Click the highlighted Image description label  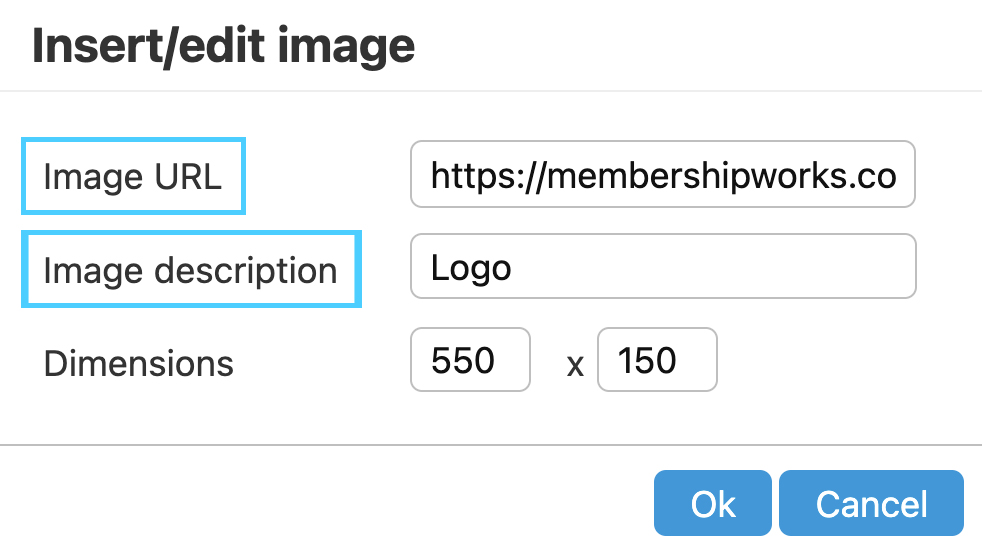(x=191, y=270)
